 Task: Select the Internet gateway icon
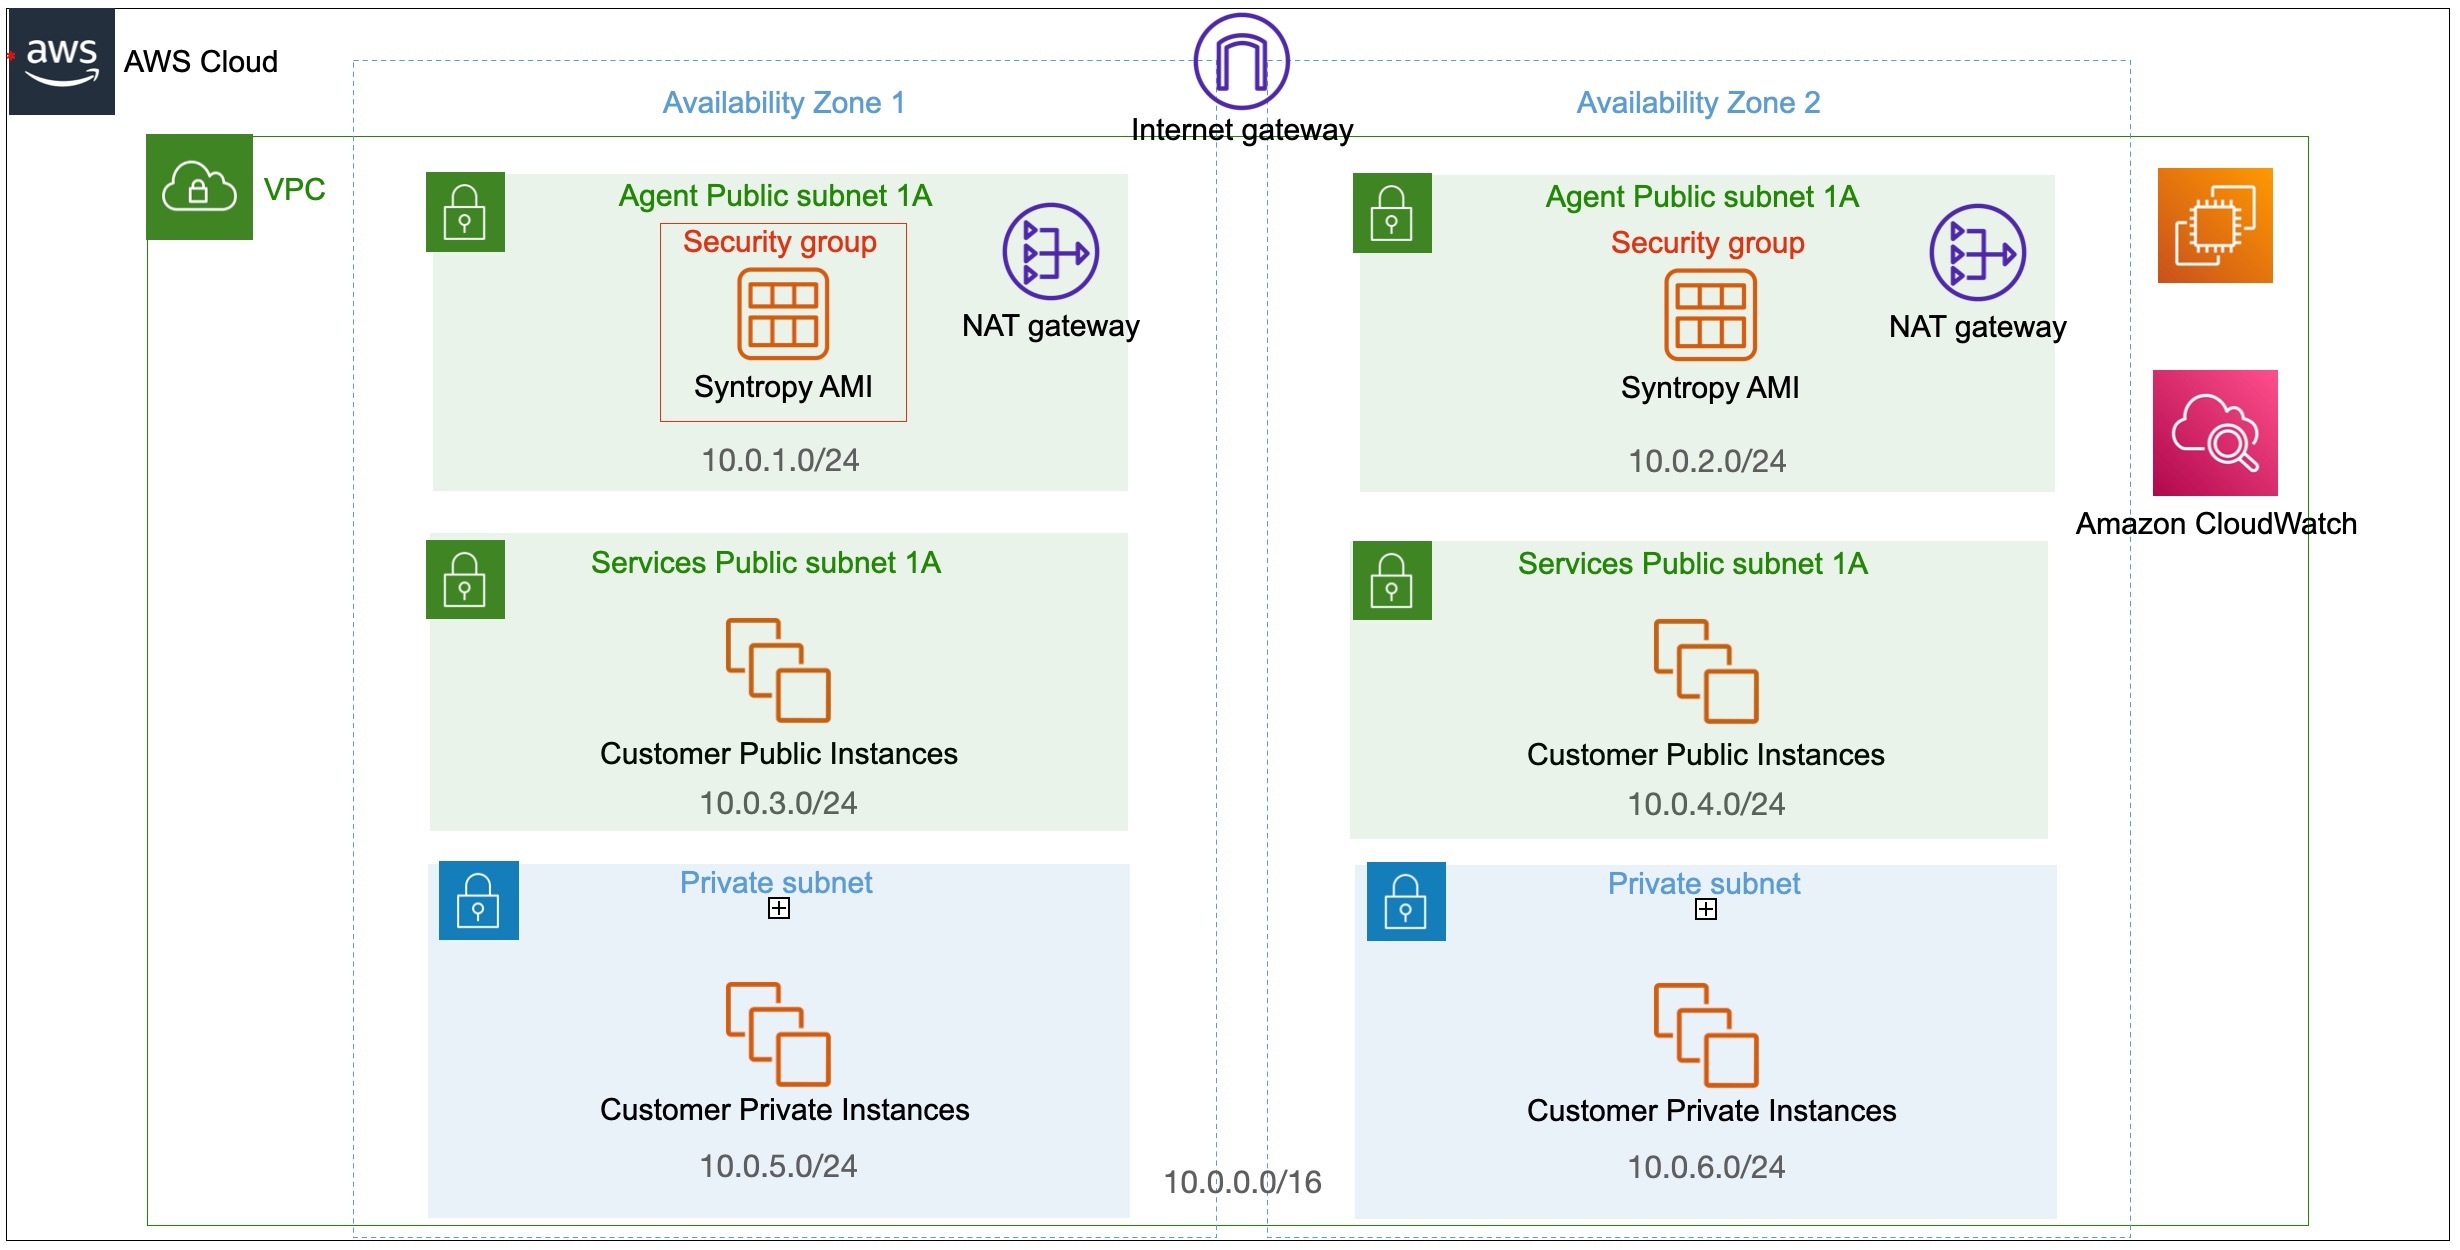1241,61
